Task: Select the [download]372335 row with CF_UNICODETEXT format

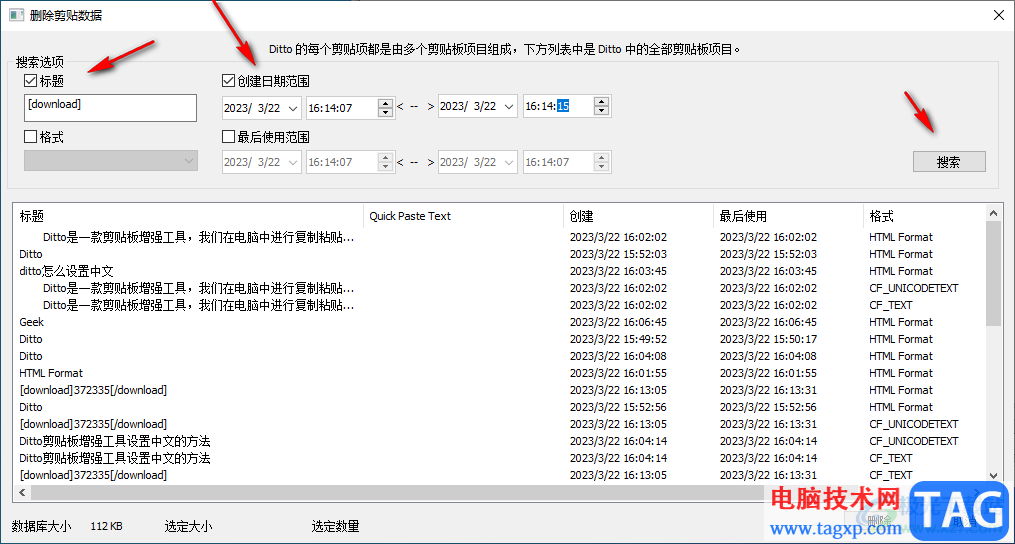Action: click(499, 424)
